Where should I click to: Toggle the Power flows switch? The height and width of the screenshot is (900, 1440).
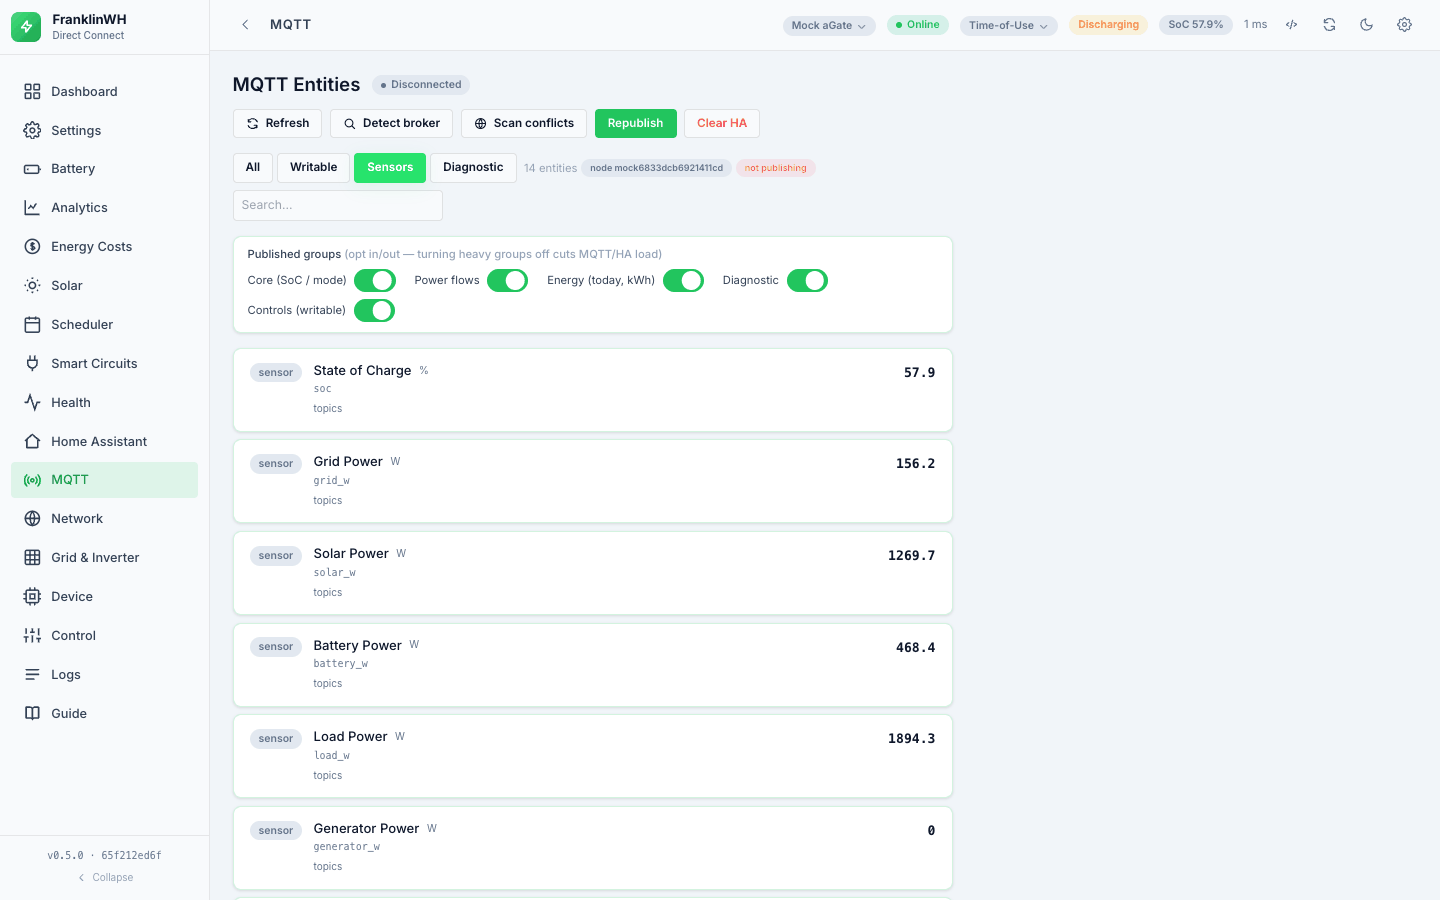tap(507, 281)
